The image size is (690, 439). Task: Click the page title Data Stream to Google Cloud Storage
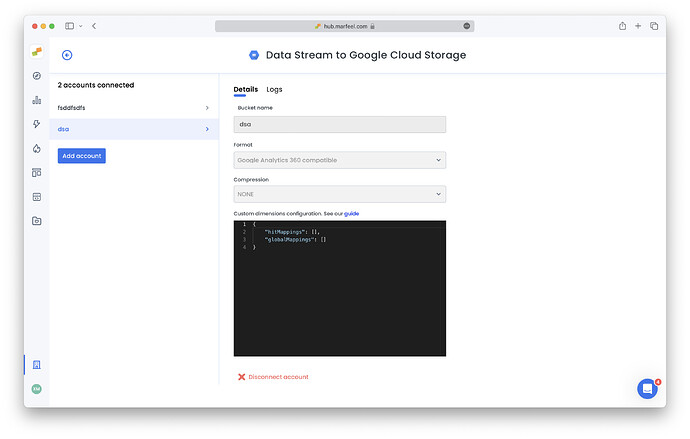366,55
